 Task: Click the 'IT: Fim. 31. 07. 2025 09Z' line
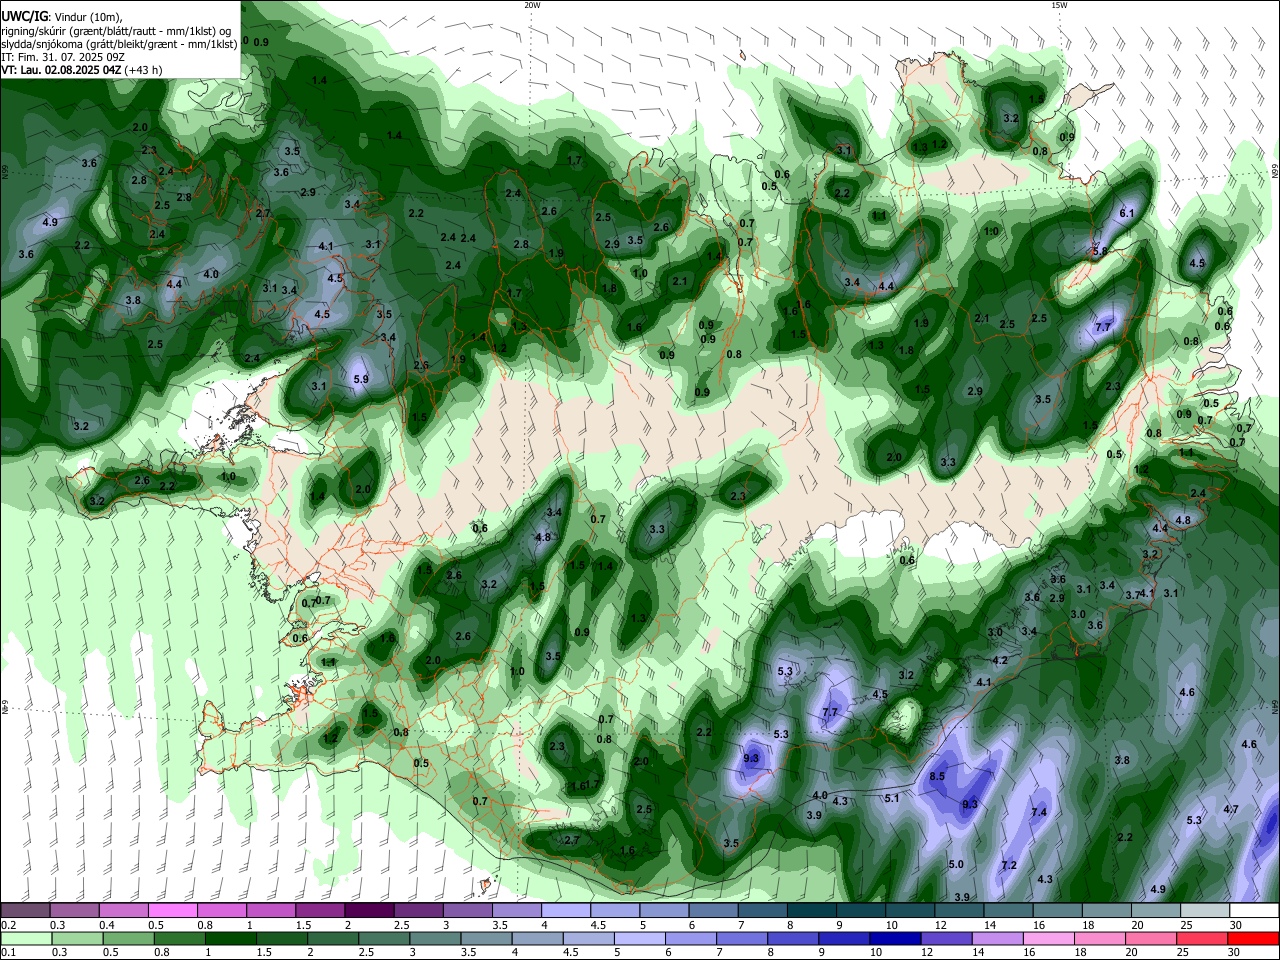pyautogui.click(x=62, y=57)
